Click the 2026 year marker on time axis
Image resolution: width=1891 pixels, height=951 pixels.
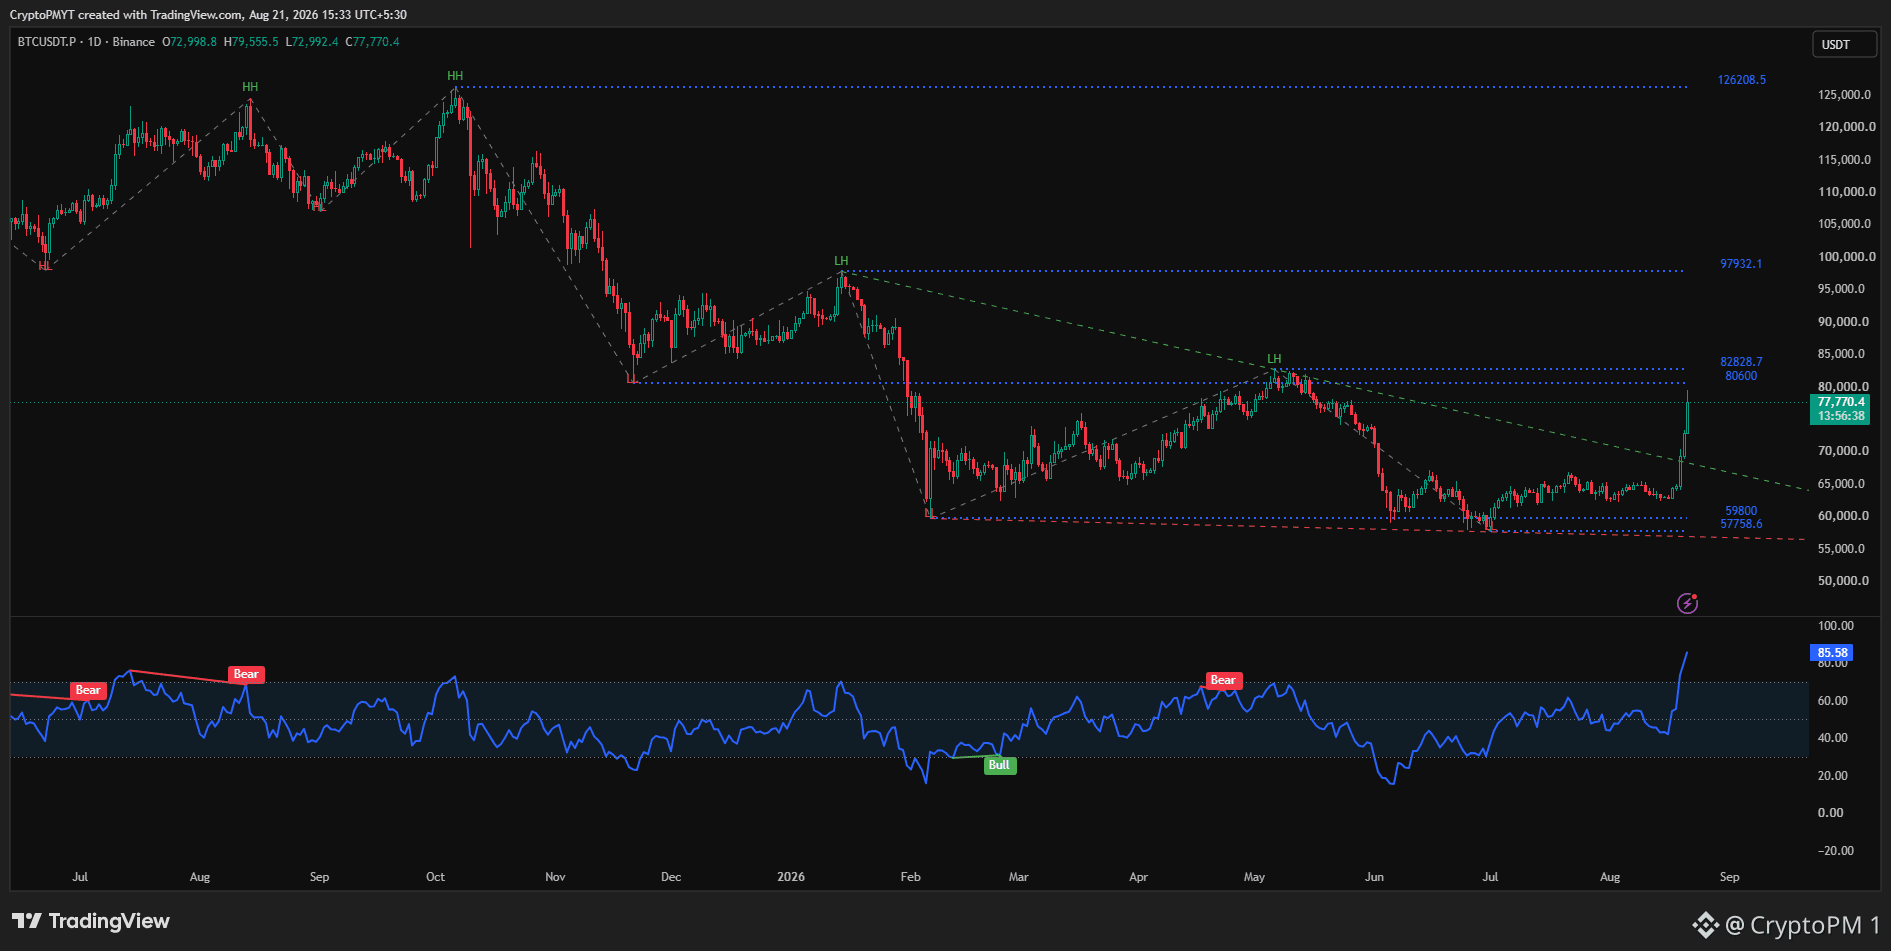tap(791, 877)
